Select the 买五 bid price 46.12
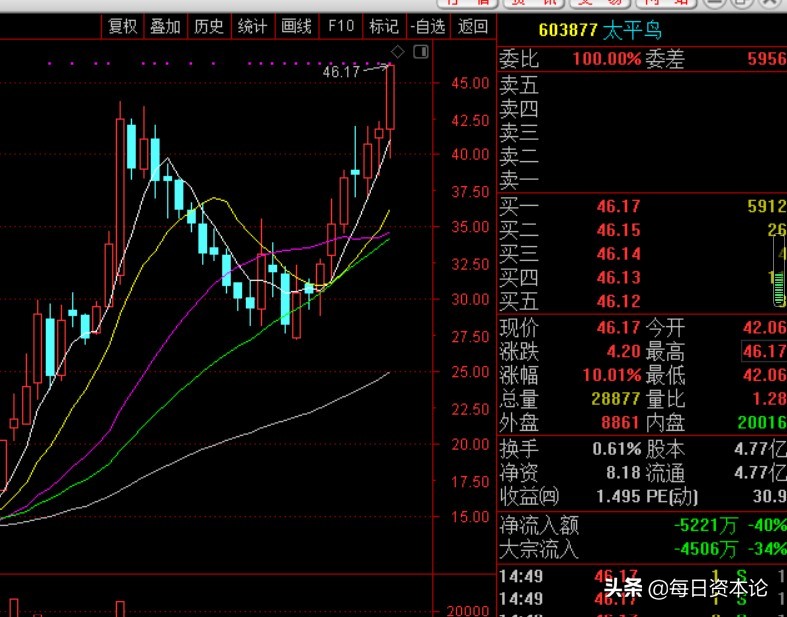Screen dimensions: 787x617 [618, 301]
